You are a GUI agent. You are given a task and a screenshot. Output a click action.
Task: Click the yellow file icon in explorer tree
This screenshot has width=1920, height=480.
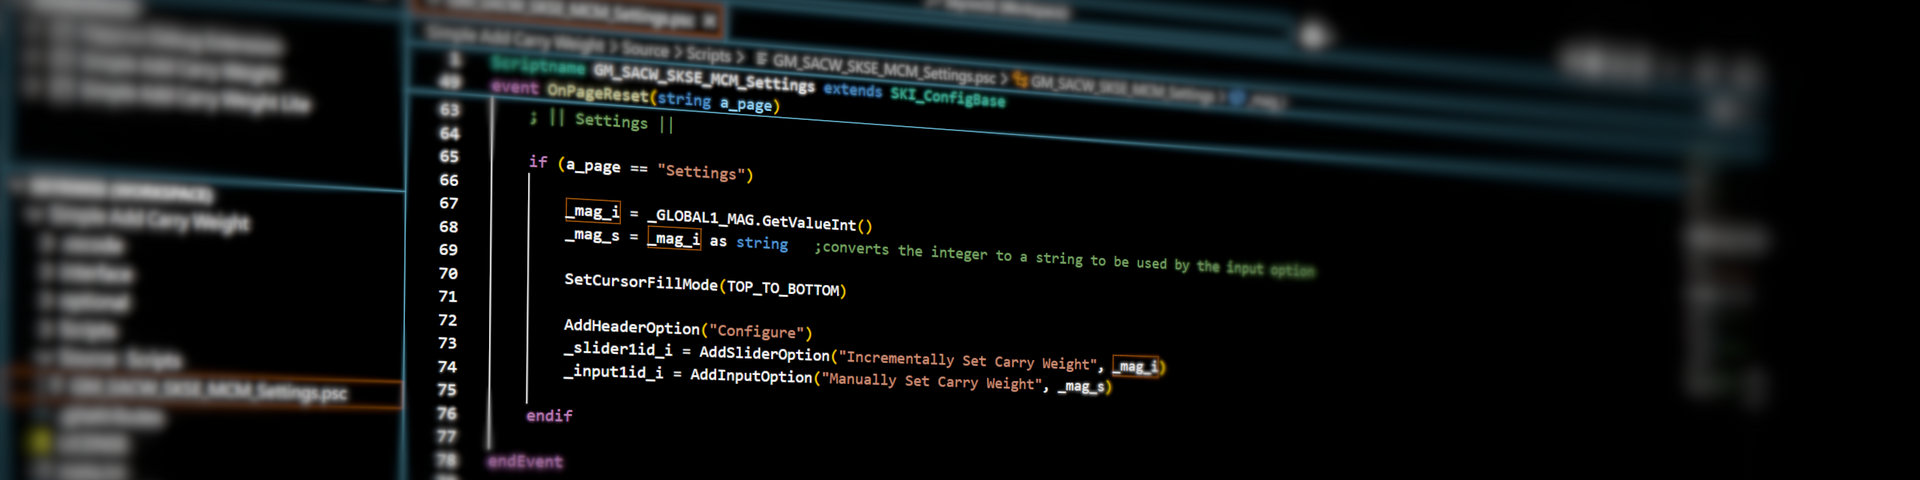tap(42, 441)
